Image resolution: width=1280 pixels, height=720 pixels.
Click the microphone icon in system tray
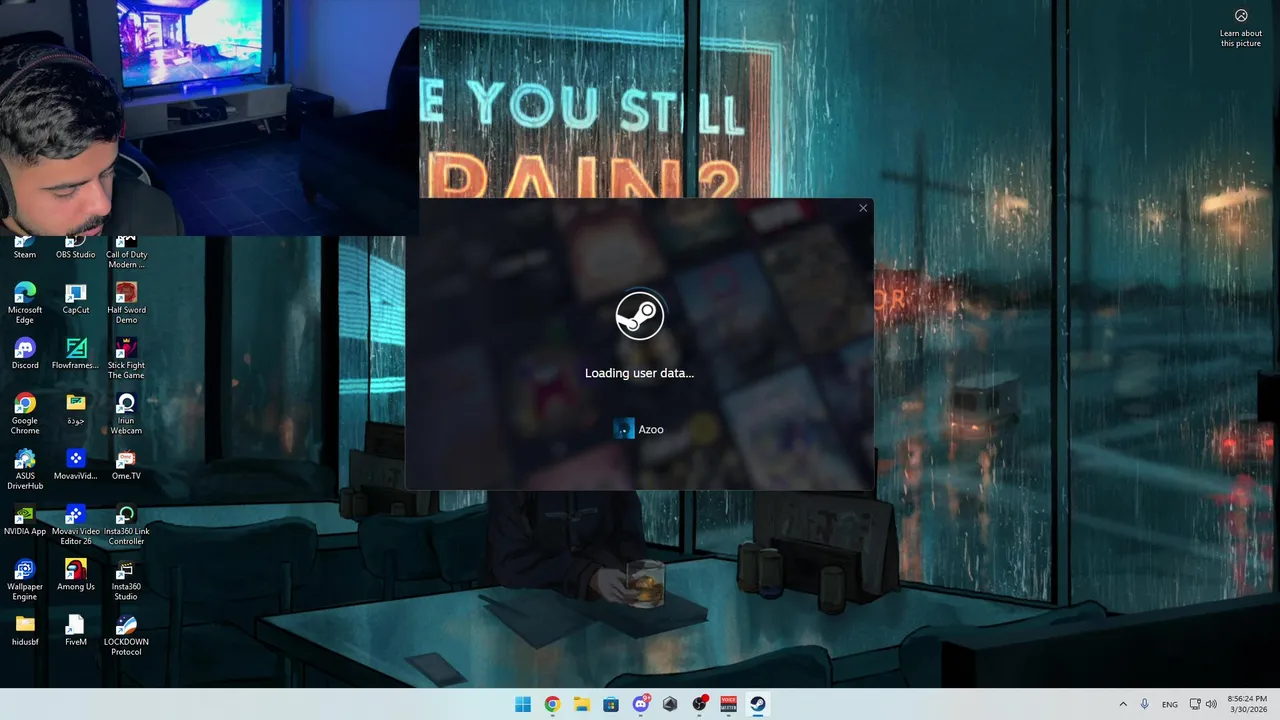pyautogui.click(x=1145, y=704)
